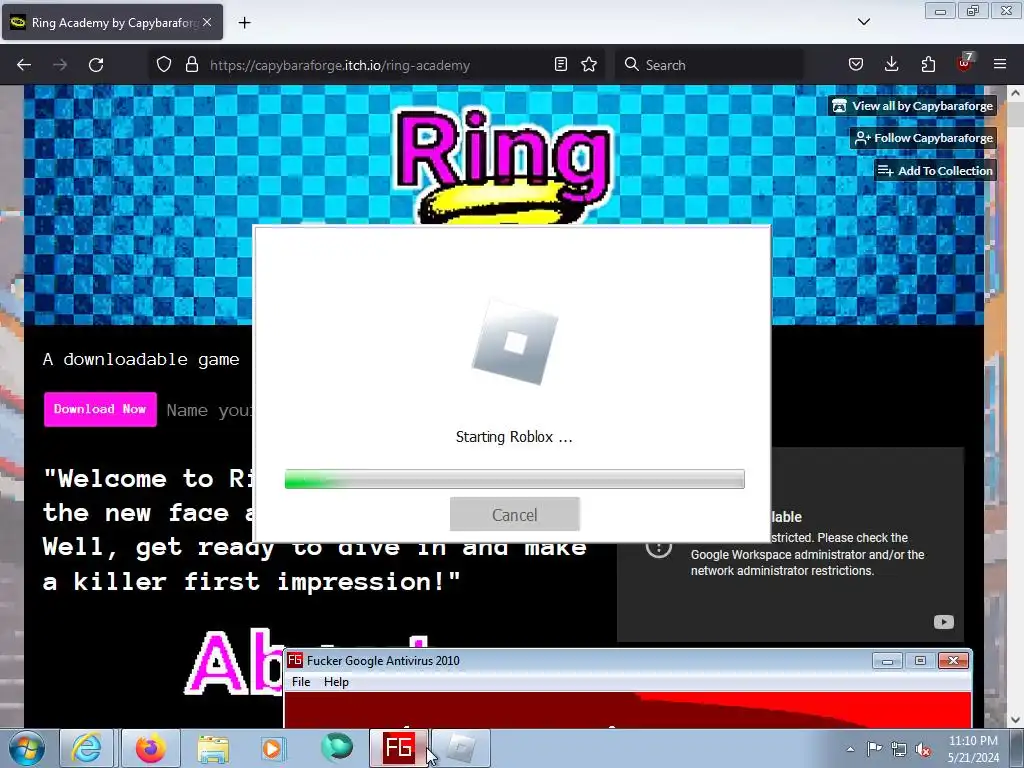
Task: Launch Internet Explorer from the taskbar
Action: tap(87, 748)
